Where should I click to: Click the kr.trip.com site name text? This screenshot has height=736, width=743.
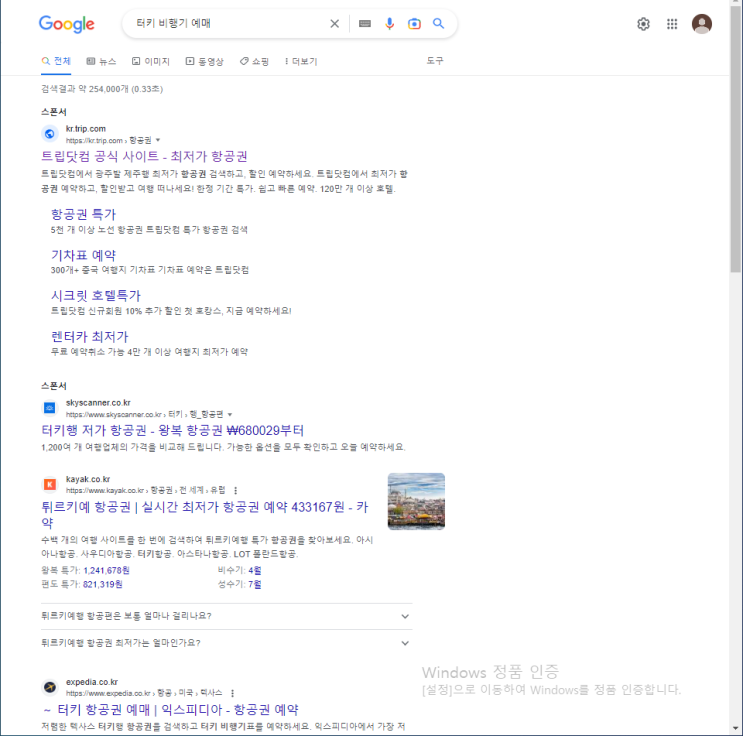pos(86,129)
